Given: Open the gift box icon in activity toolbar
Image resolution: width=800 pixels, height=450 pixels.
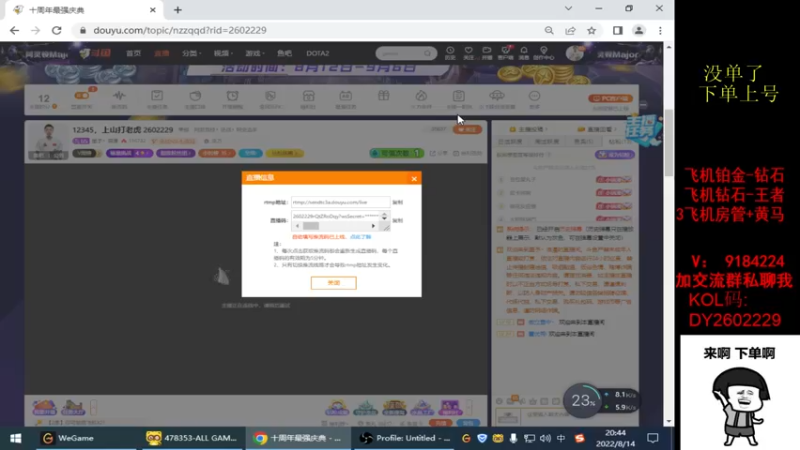Looking at the screenshot, I should tap(383, 97).
